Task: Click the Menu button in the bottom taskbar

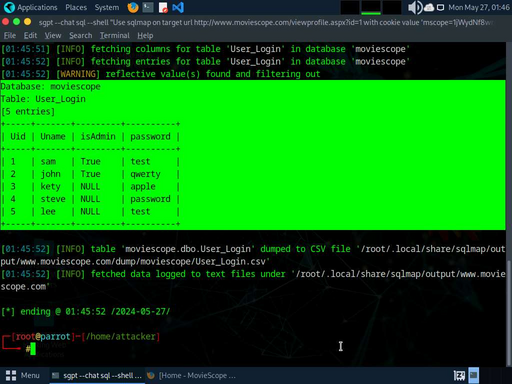Action: [x=23, y=376]
